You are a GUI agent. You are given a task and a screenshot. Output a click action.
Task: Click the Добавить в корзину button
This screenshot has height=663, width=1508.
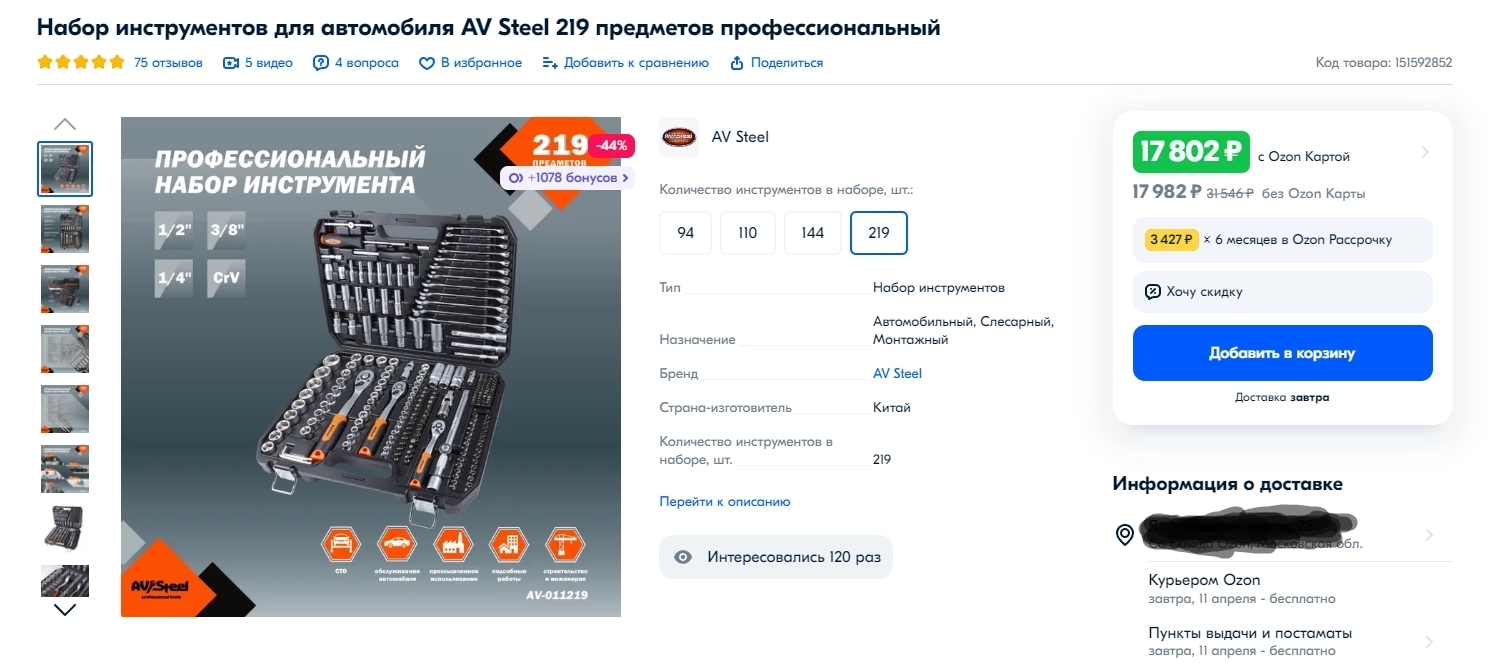click(1282, 353)
